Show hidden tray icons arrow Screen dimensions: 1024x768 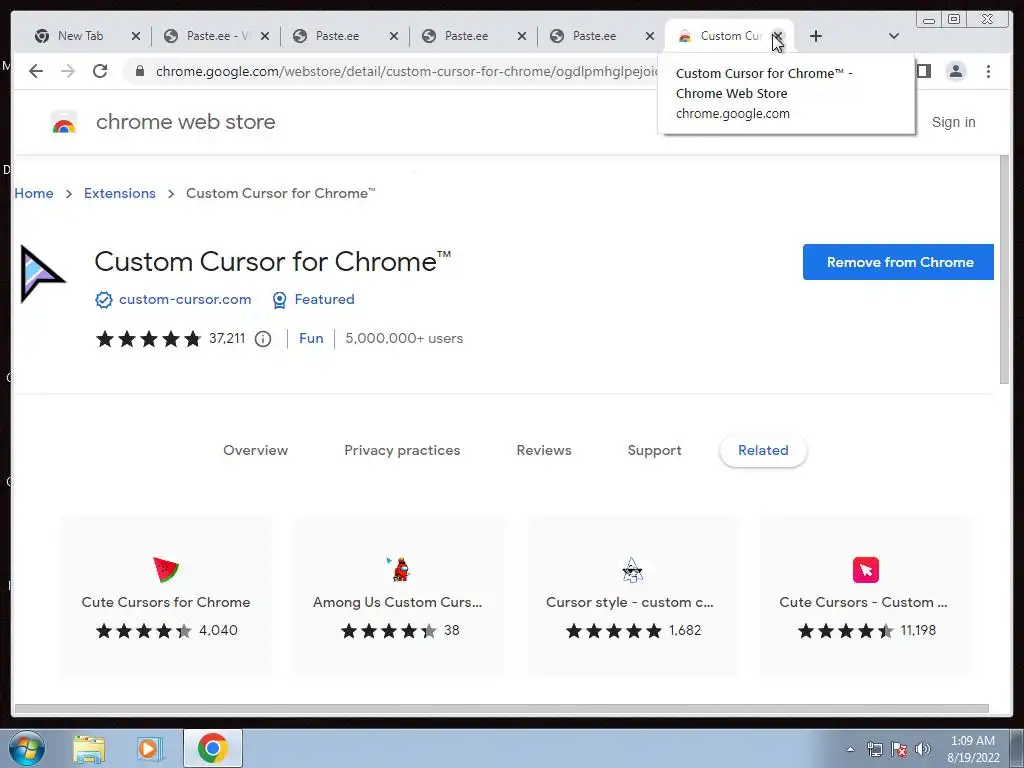coord(850,749)
